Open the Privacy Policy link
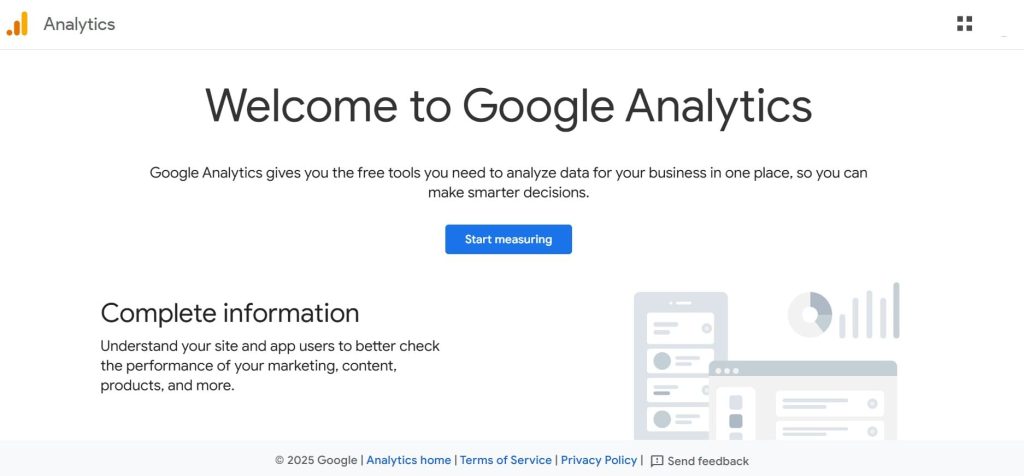Screen dimensions: 1024x476 tap(598, 460)
